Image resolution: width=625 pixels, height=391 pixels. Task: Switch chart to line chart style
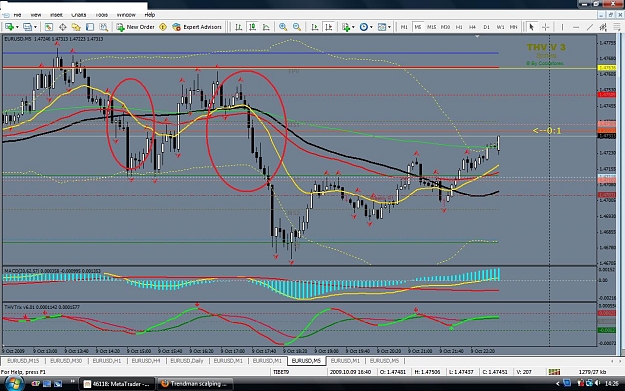[266, 27]
